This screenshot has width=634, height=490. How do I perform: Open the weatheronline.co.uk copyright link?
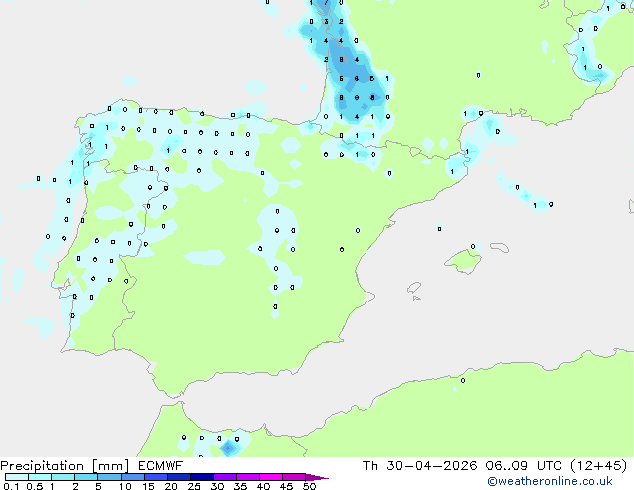coord(549,481)
